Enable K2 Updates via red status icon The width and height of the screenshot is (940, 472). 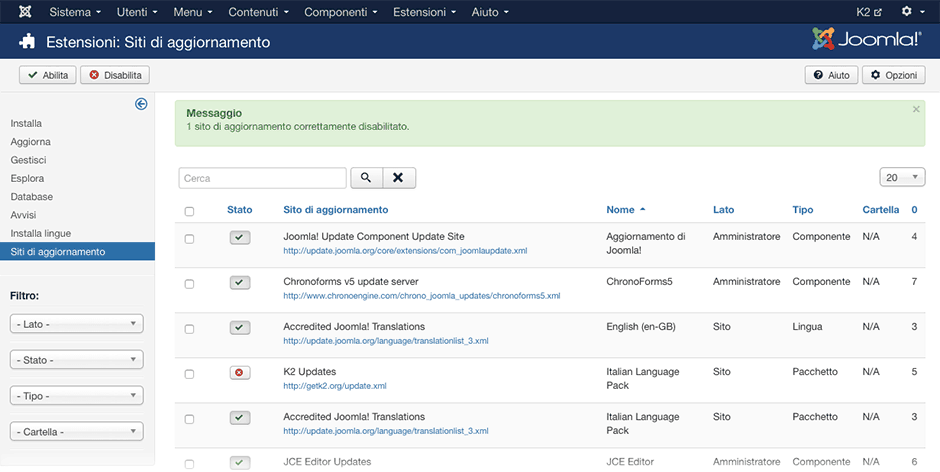[x=240, y=373]
